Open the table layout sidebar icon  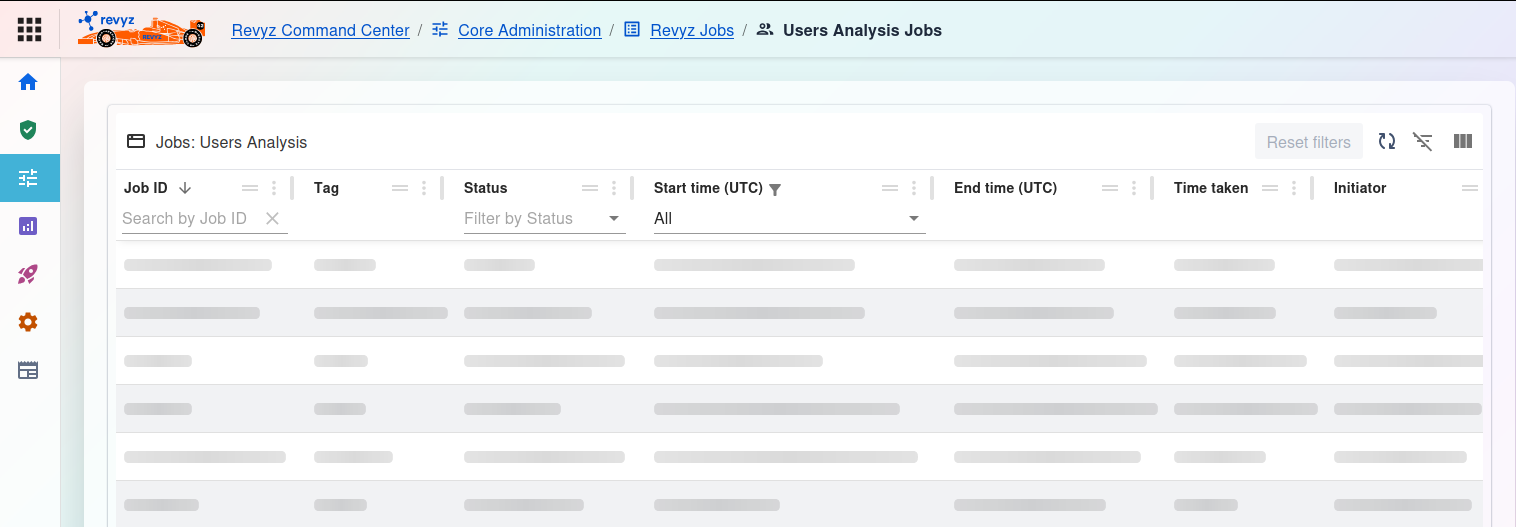point(28,370)
